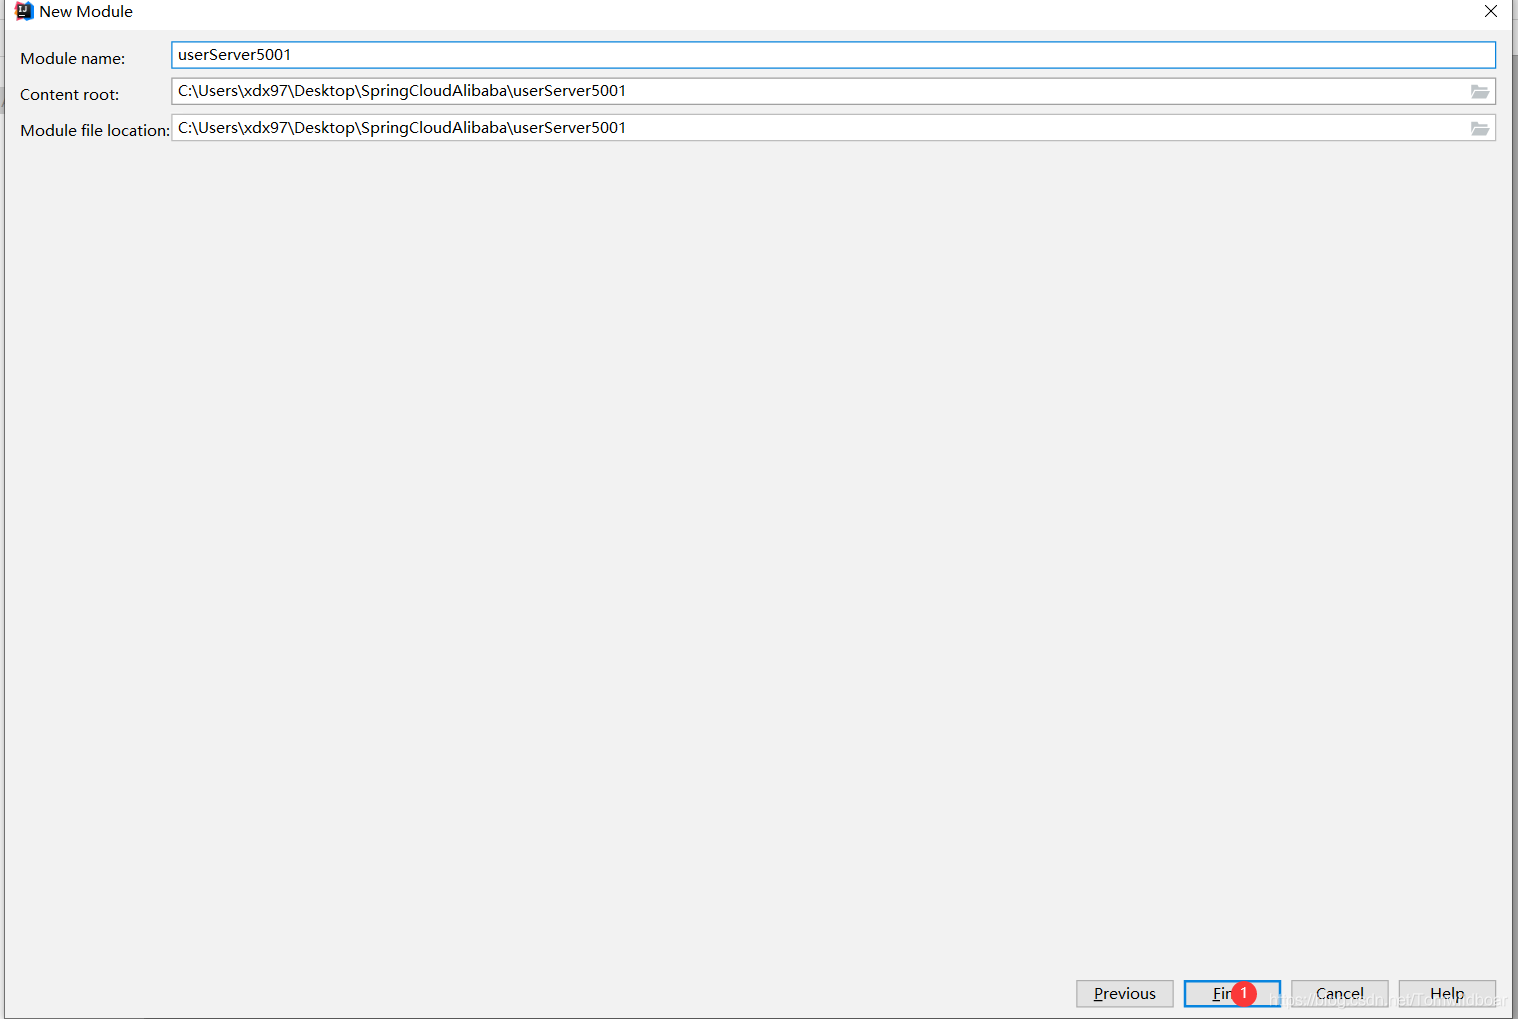
Task: Browse for Content root folder icon
Action: coord(1480,92)
